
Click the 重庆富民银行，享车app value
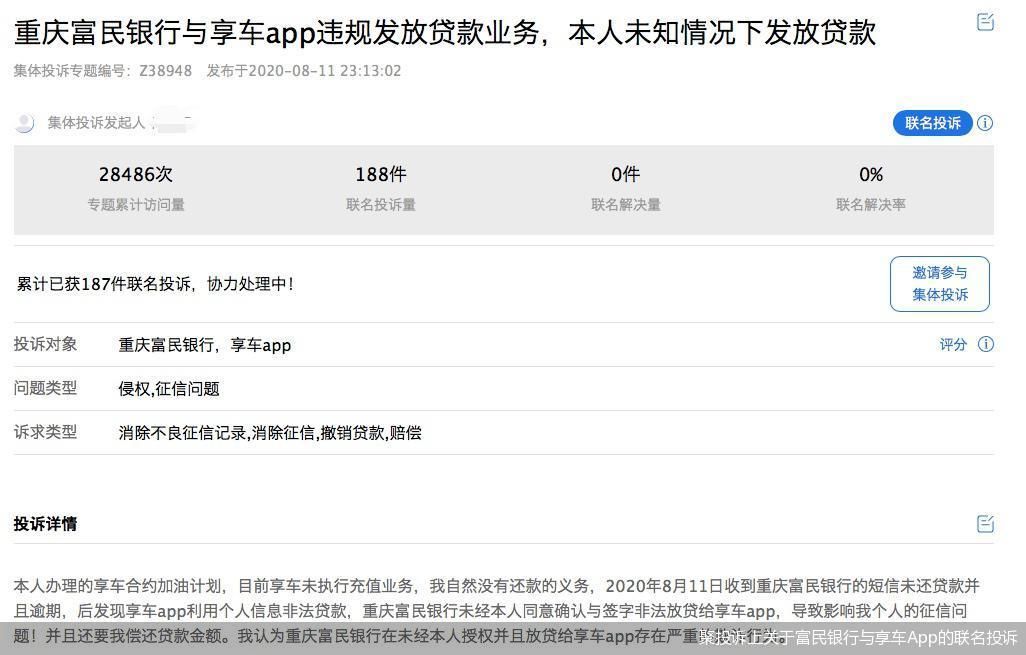pos(205,345)
